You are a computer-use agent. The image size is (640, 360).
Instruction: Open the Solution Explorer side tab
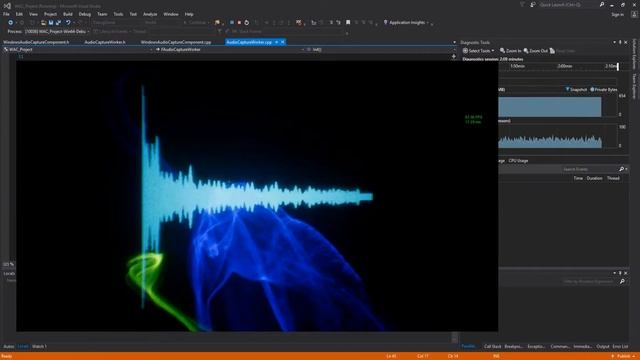(x=634, y=54)
